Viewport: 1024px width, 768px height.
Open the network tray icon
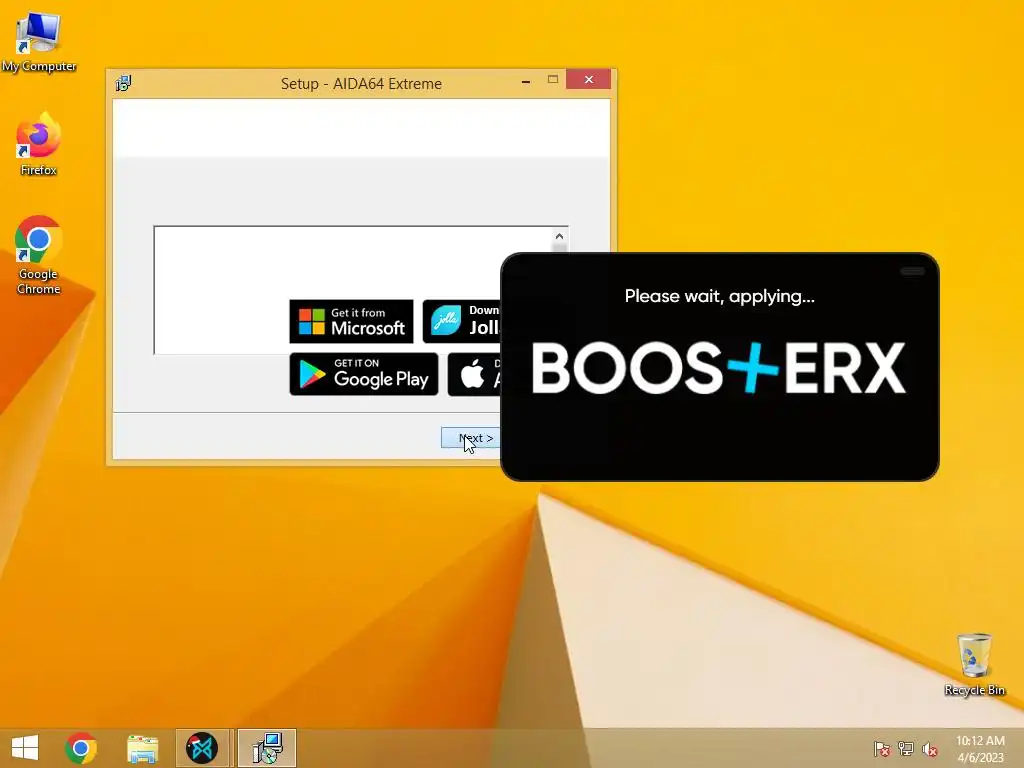tap(906, 749)
